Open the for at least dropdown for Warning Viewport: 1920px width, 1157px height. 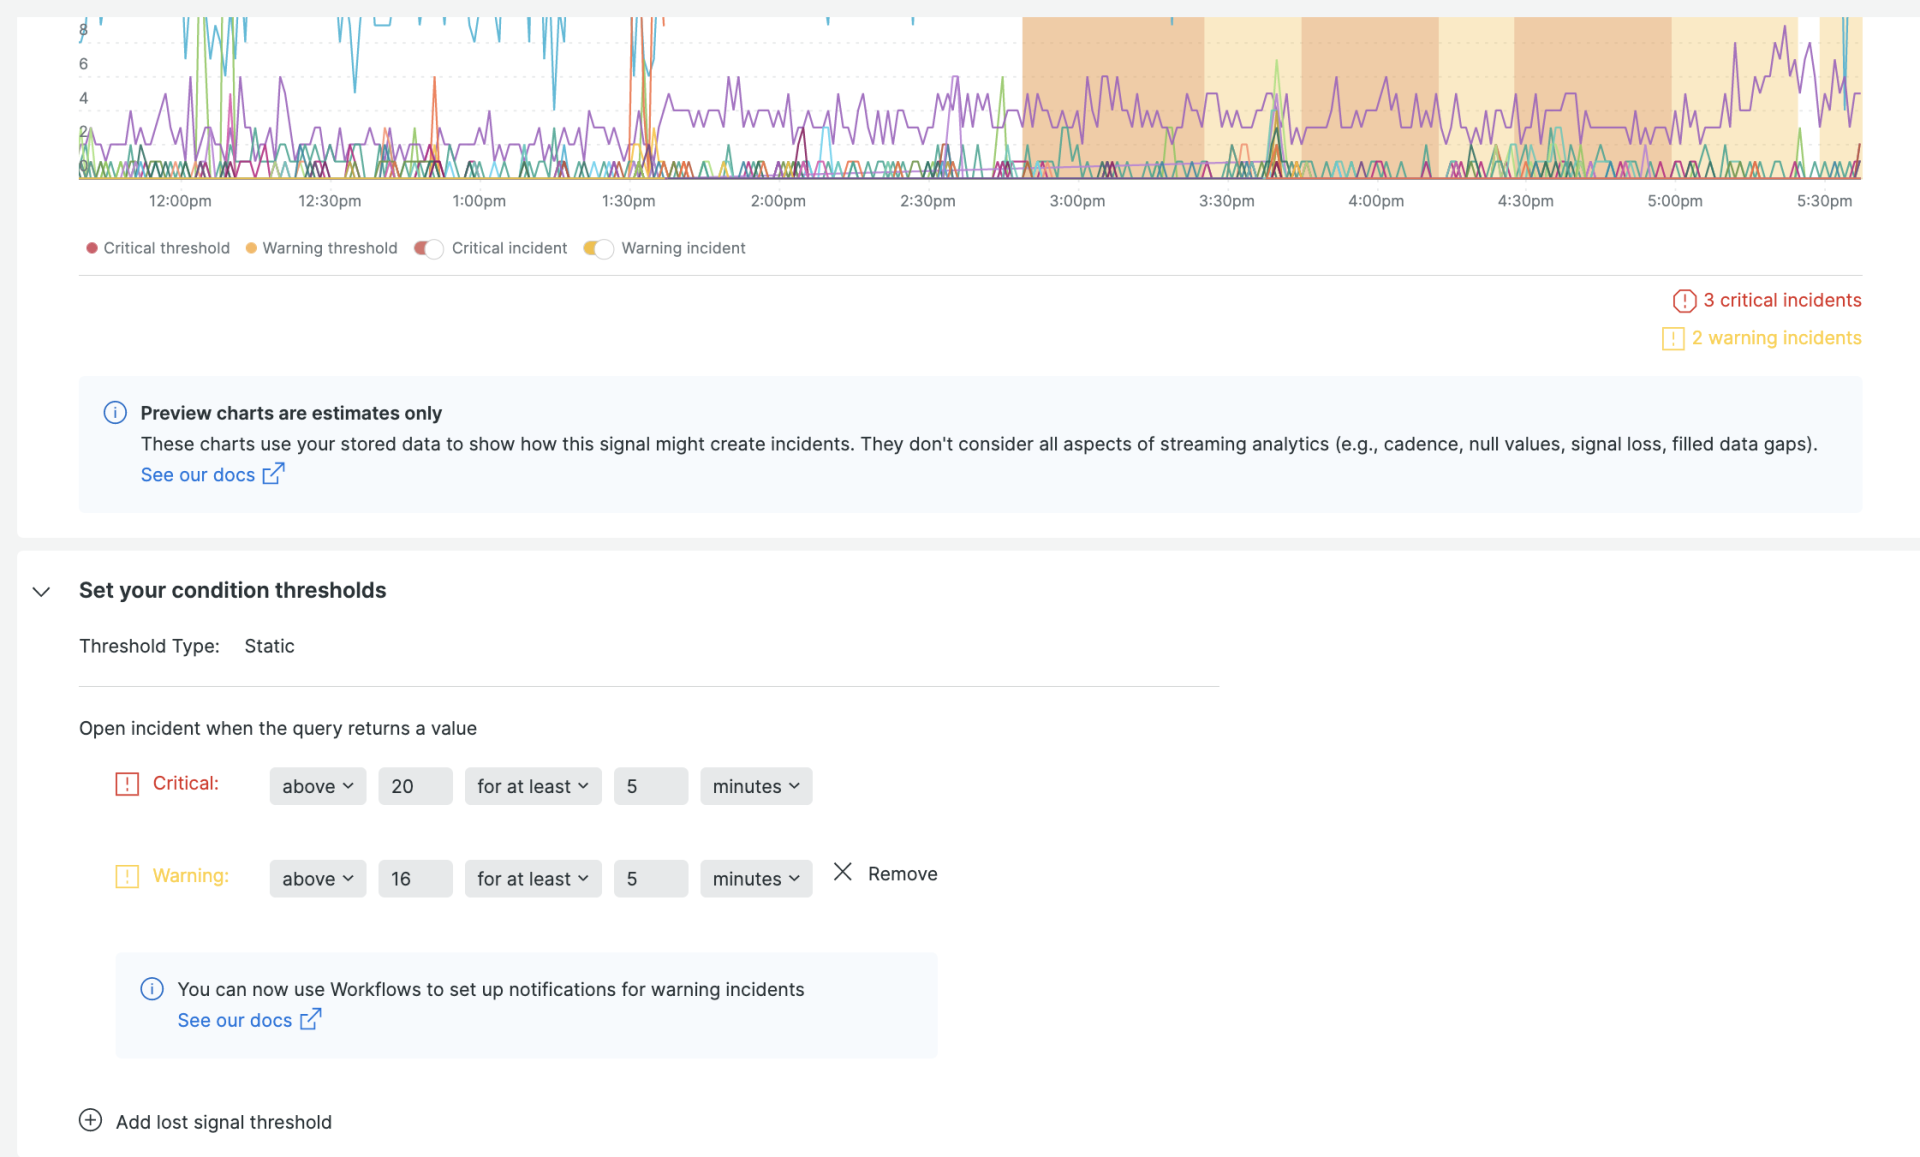(x=532, y=878)
